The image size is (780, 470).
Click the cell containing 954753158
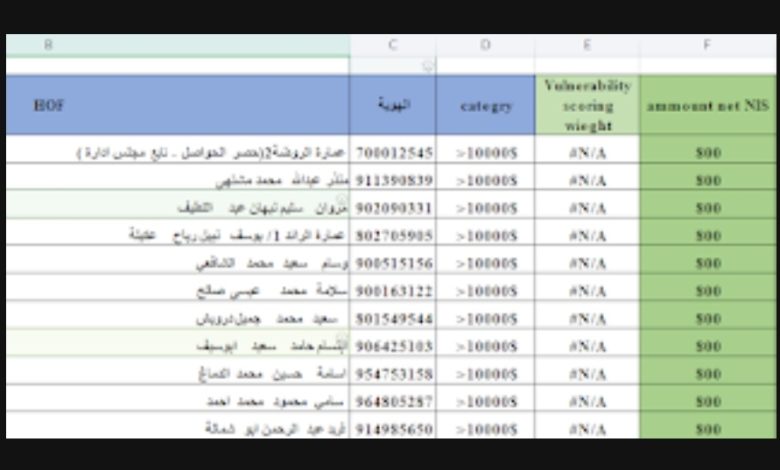(393, 374)
